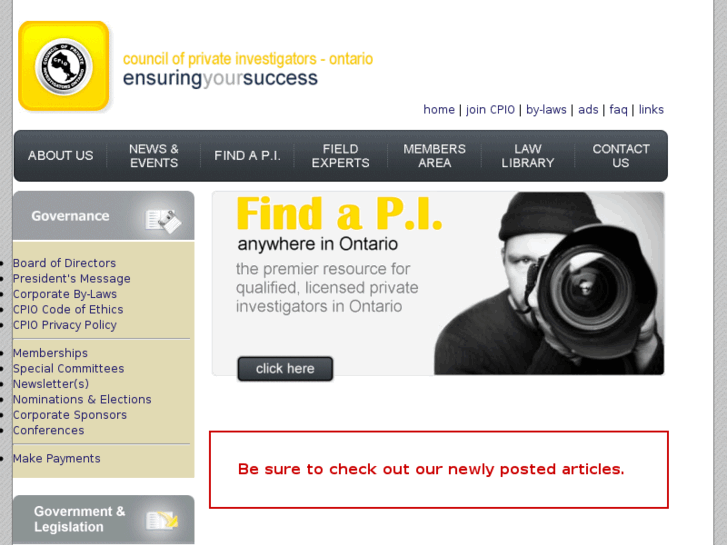This screenshot has width=727, height=545.
Task: Go to Members Area
Action: point(434,156)
